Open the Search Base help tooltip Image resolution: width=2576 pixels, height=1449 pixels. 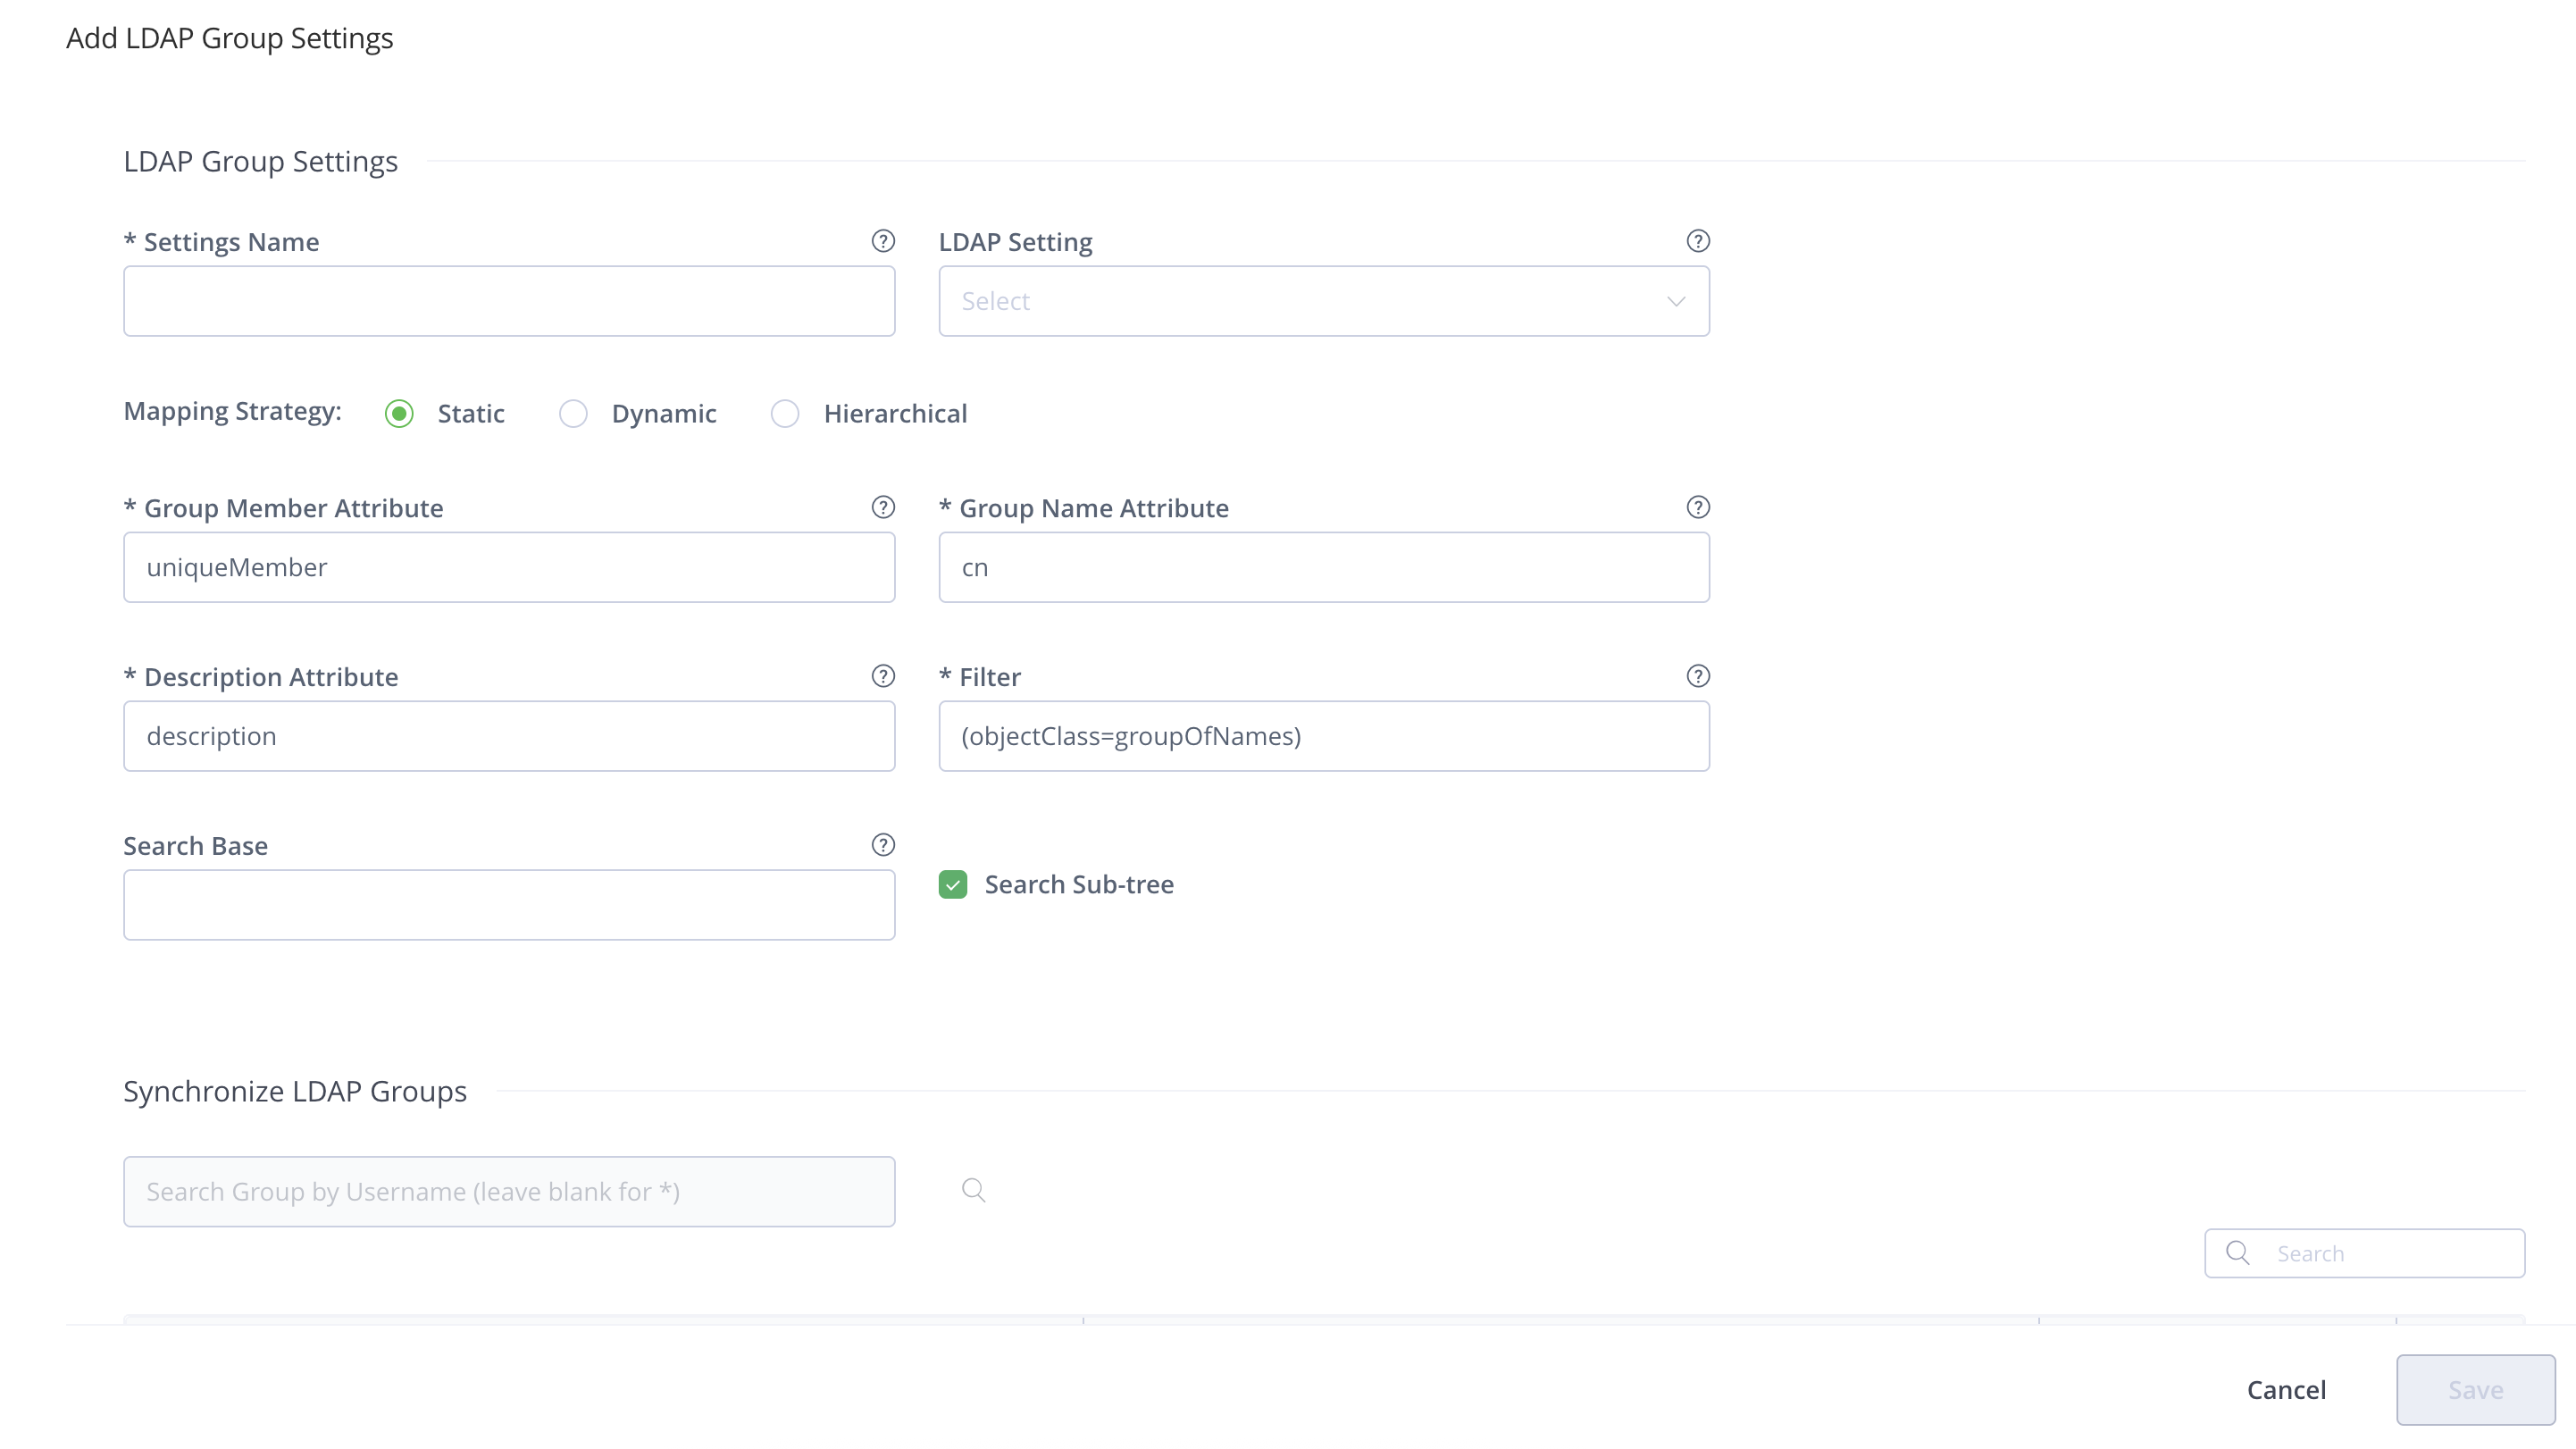883,845
